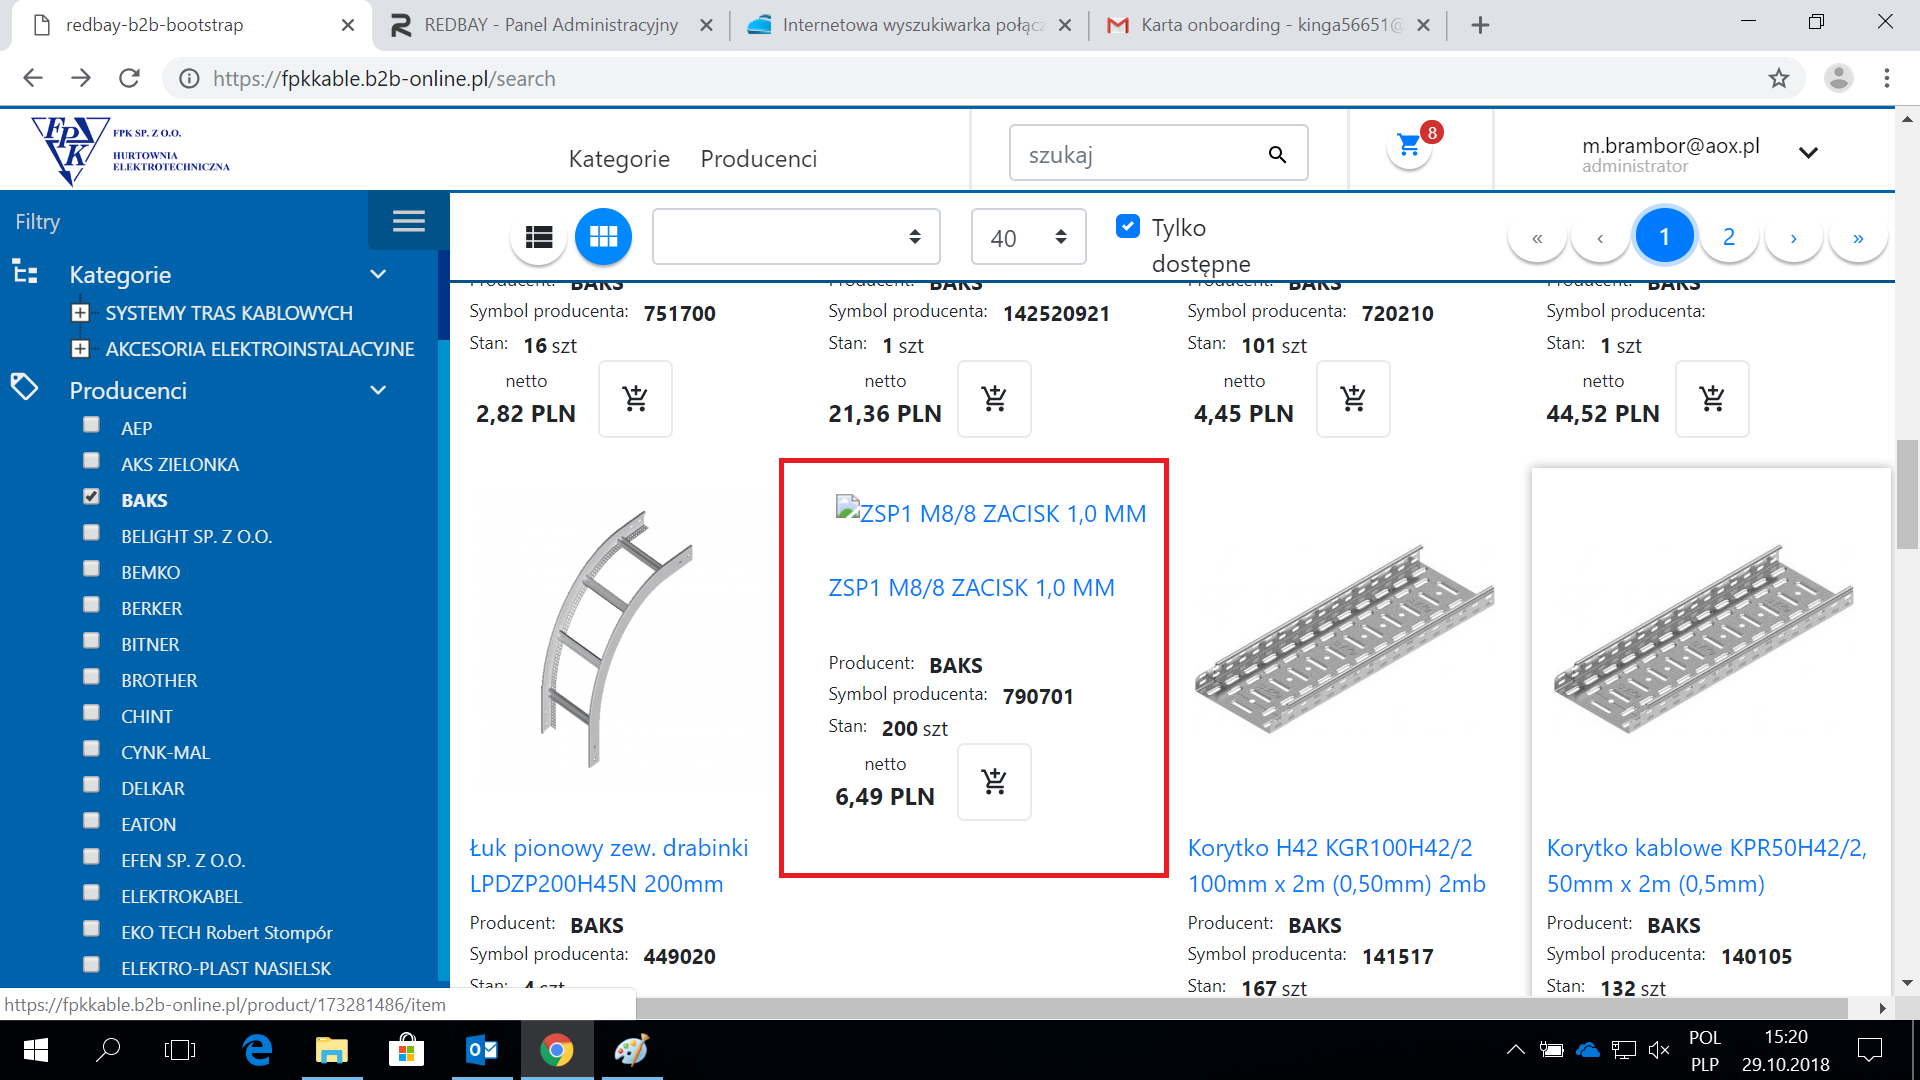The height and width of the screenshot is (1080, 1920).
Task: Click the search magnifier icon
Action: [1277, 154]
